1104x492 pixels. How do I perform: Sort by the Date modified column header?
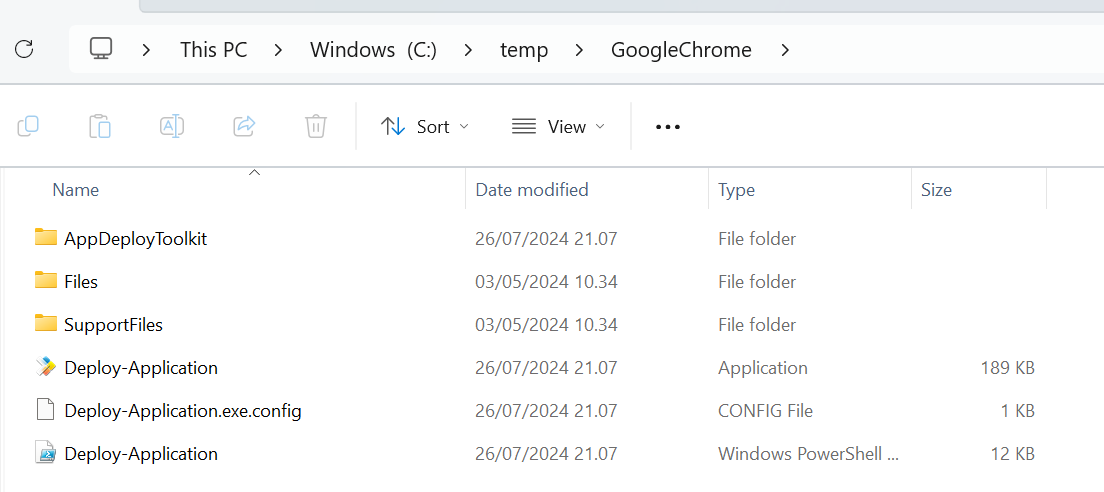(x=532, y=189)
